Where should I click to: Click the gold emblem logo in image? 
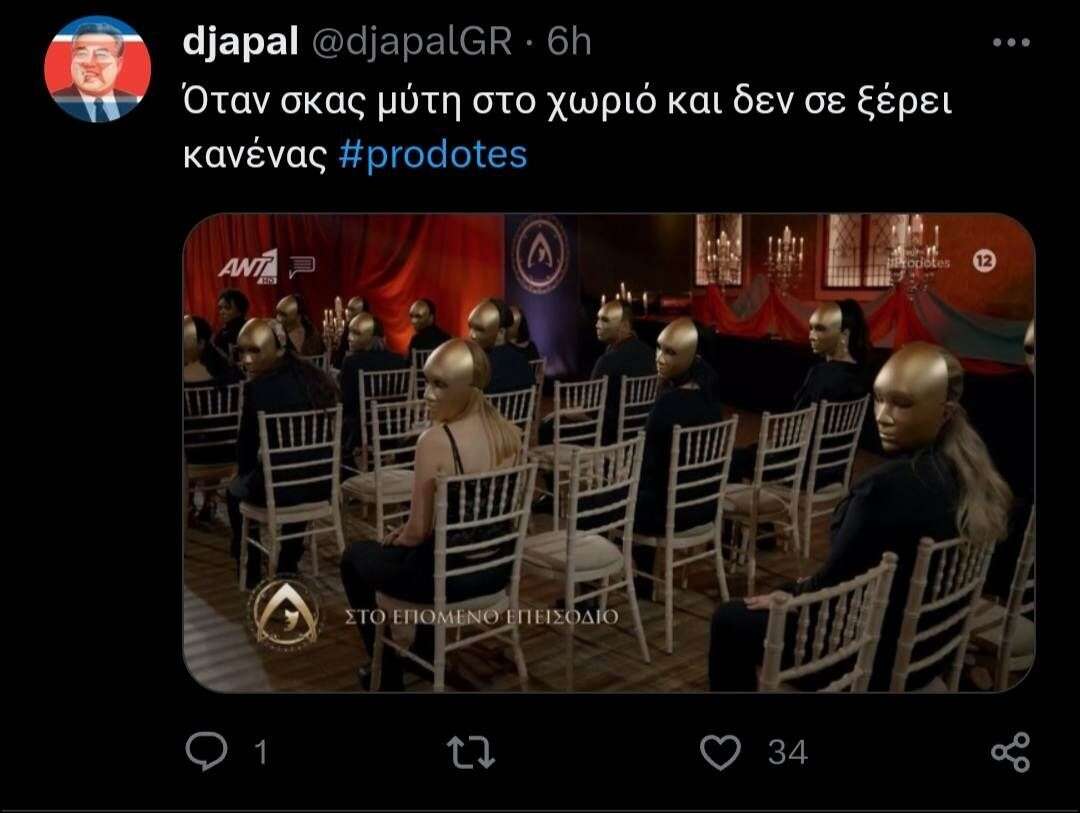285,613
